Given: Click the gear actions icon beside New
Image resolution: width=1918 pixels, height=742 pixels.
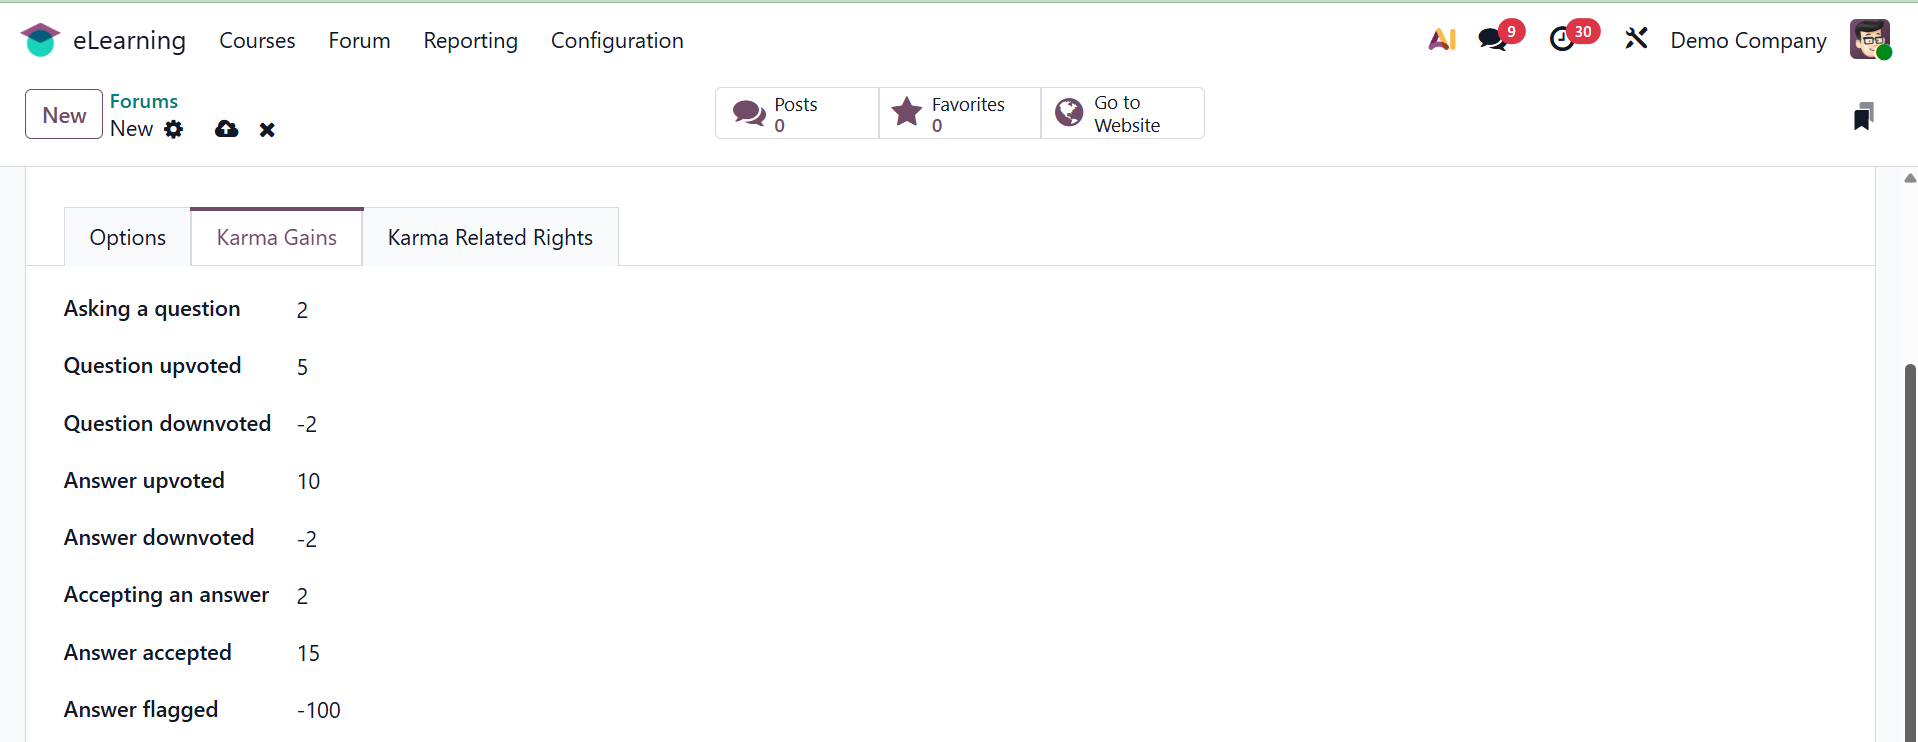Looking at the screenshot, I should coord(174,129).
